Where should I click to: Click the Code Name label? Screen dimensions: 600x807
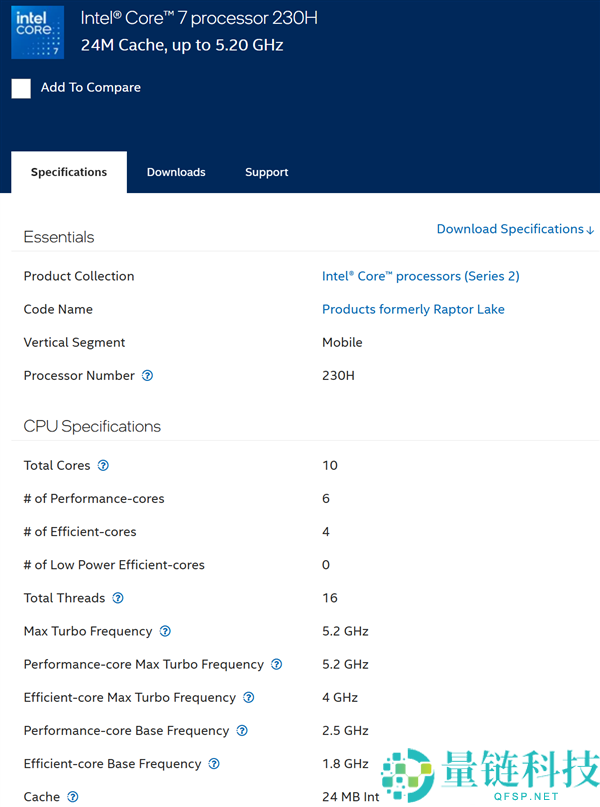[58, 309]
